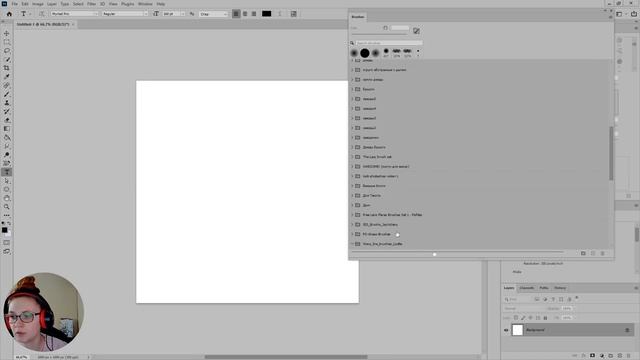The width and height of the screenshot is (640, 360).
Task: Select the Brush tool in toolbar
Action: coord(7,94)
